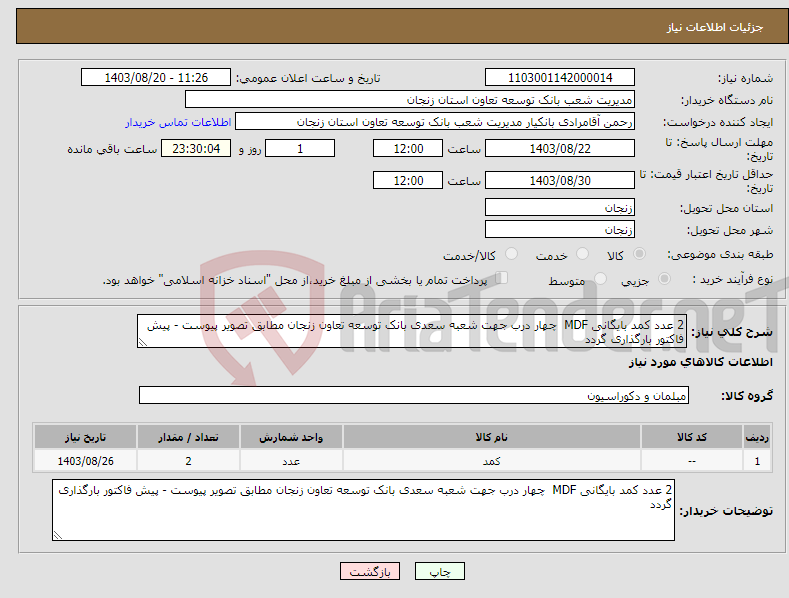Click the اطلاعات کالاهای مورد نیاز heading
This screenshot has height=598, width=789.
[700, 362]
